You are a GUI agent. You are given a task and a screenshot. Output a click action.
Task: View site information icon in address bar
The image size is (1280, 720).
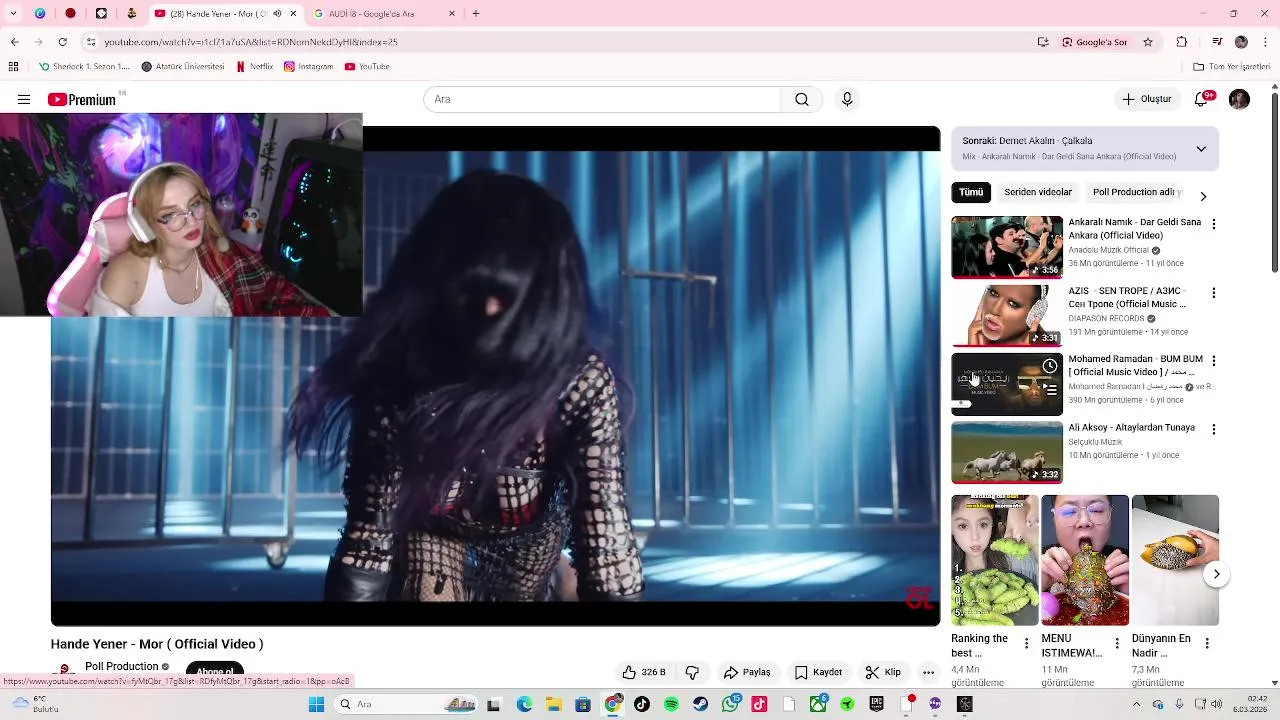point(91,42)
